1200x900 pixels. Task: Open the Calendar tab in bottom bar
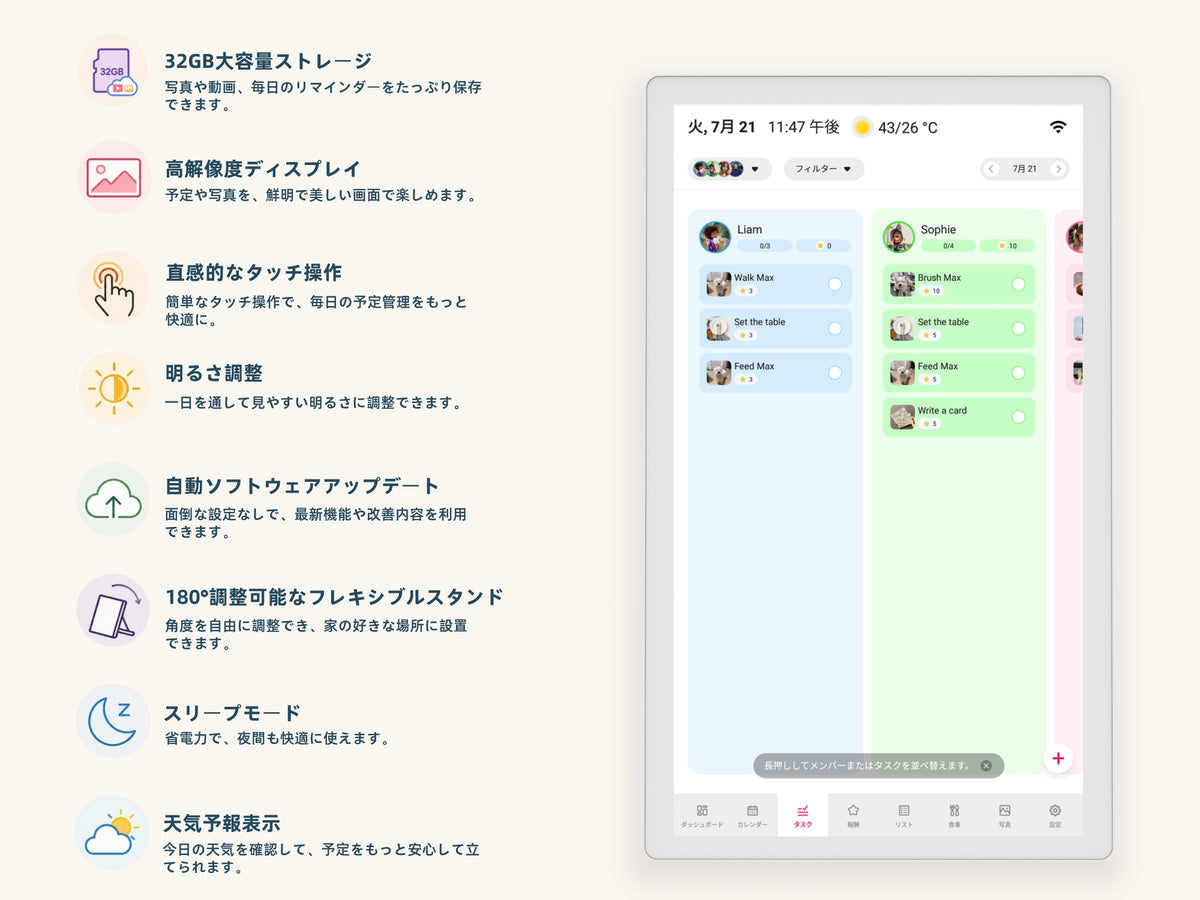coord(752,815)
